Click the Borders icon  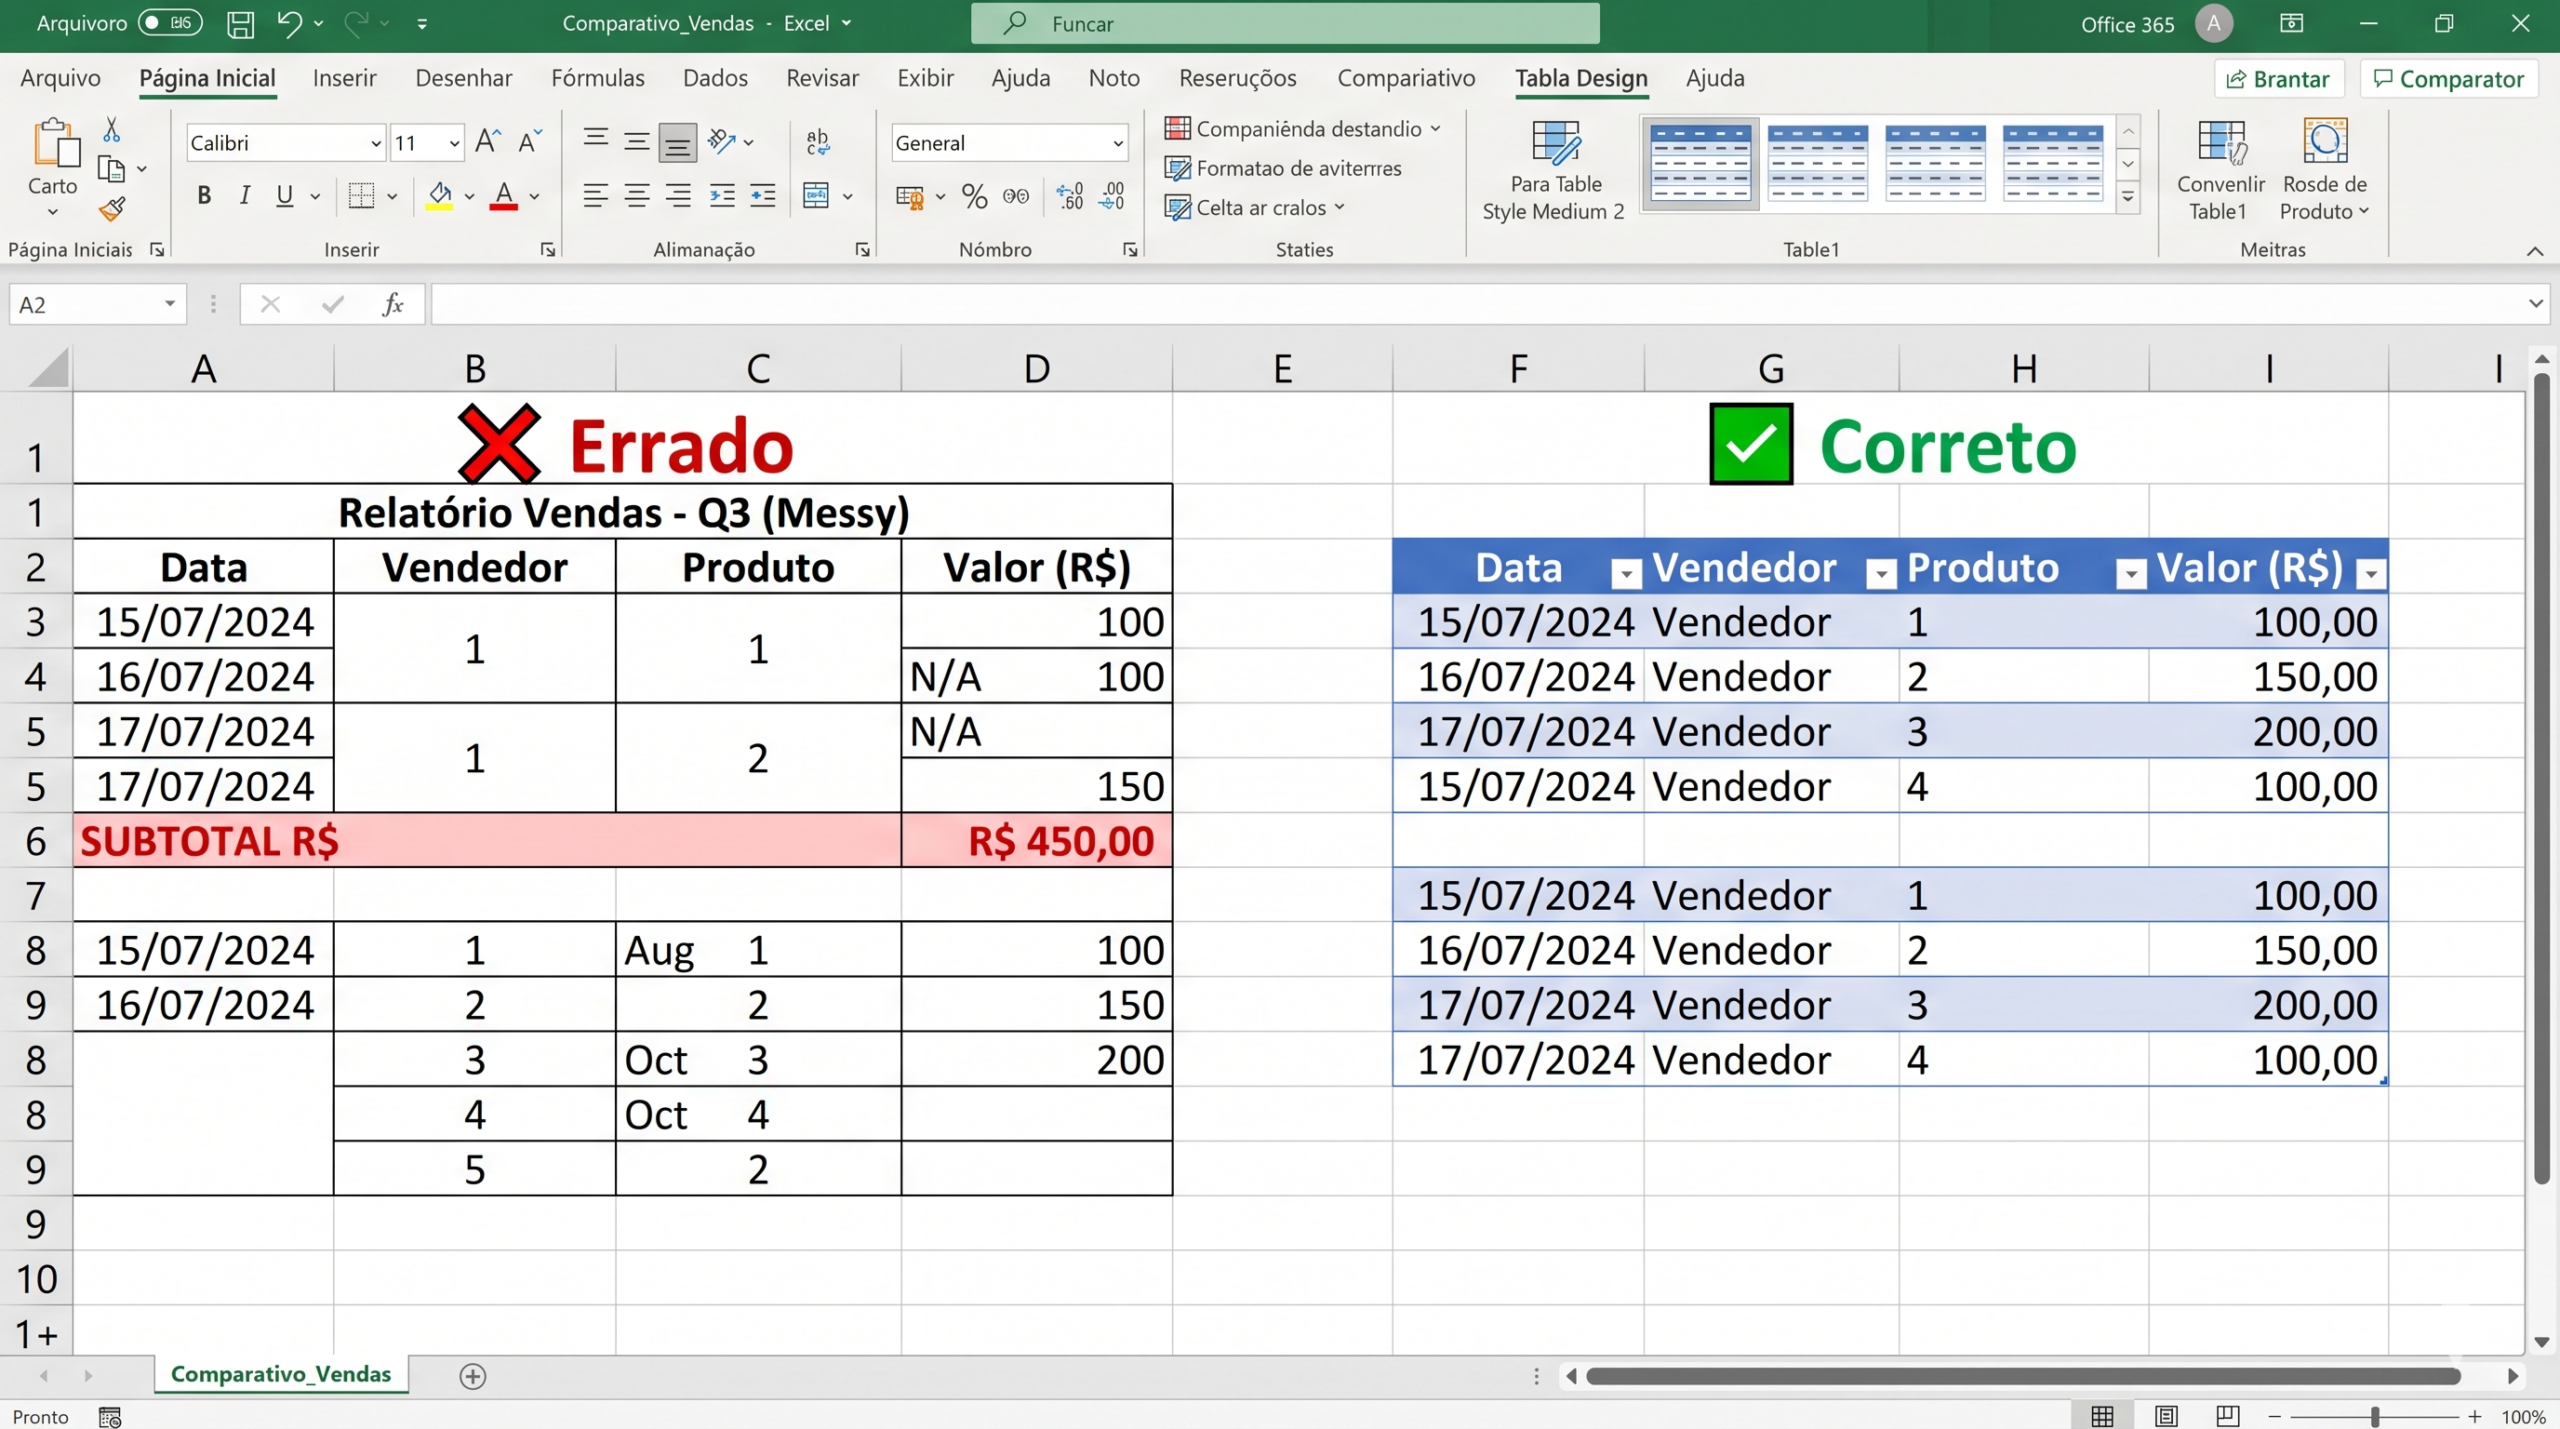(x=361, y=195)
